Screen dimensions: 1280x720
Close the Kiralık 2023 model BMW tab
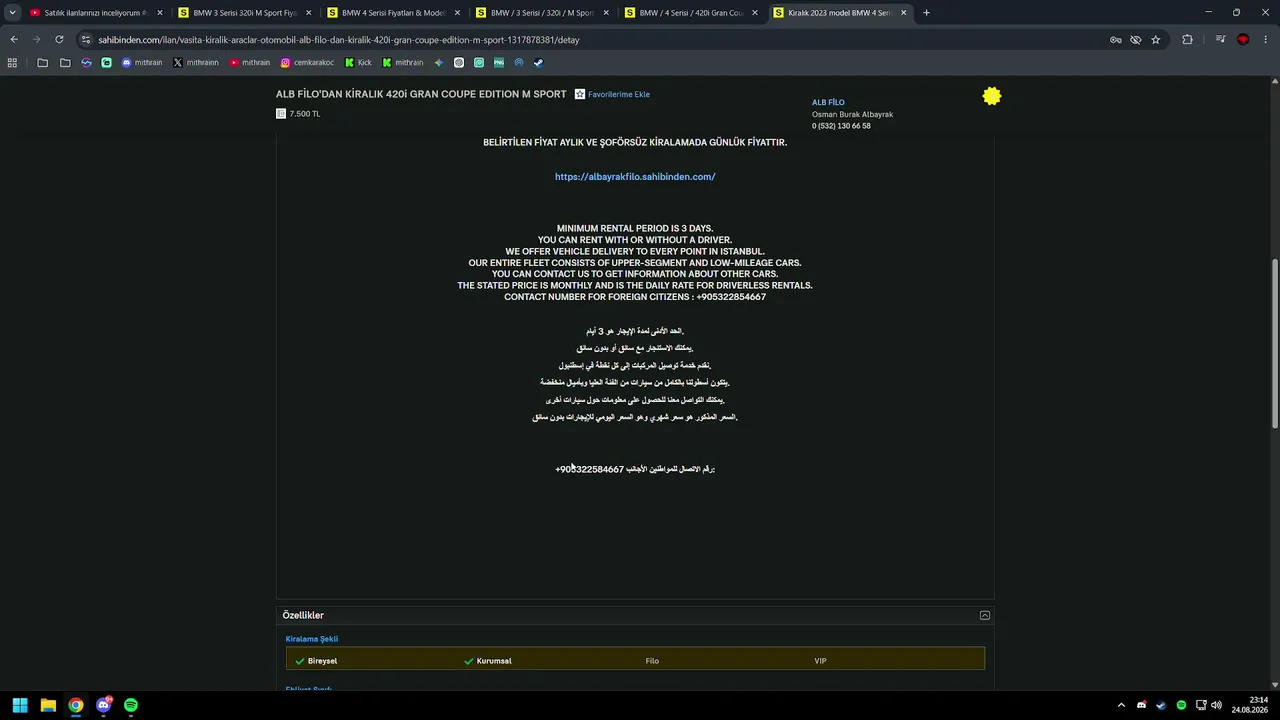point(904,13)
